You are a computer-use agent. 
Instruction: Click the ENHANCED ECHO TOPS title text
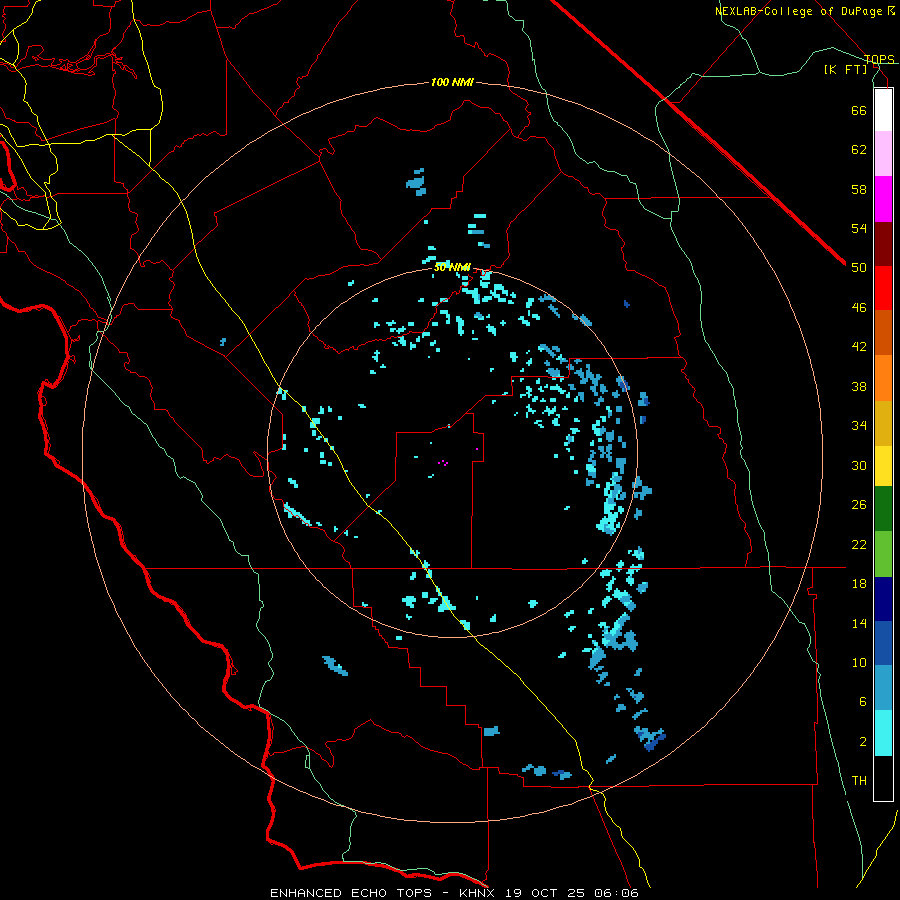[351, 893]
